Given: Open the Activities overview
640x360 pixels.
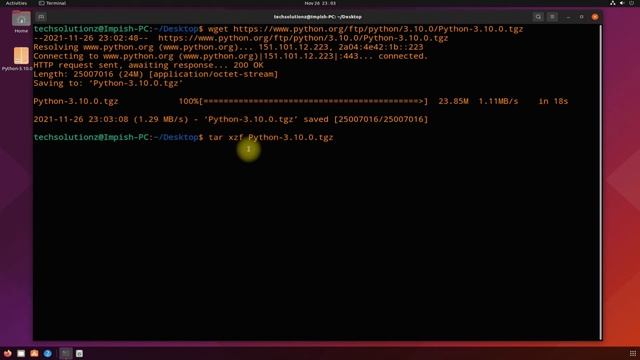Looking at the screenshot, I should (x=16, y=3).
